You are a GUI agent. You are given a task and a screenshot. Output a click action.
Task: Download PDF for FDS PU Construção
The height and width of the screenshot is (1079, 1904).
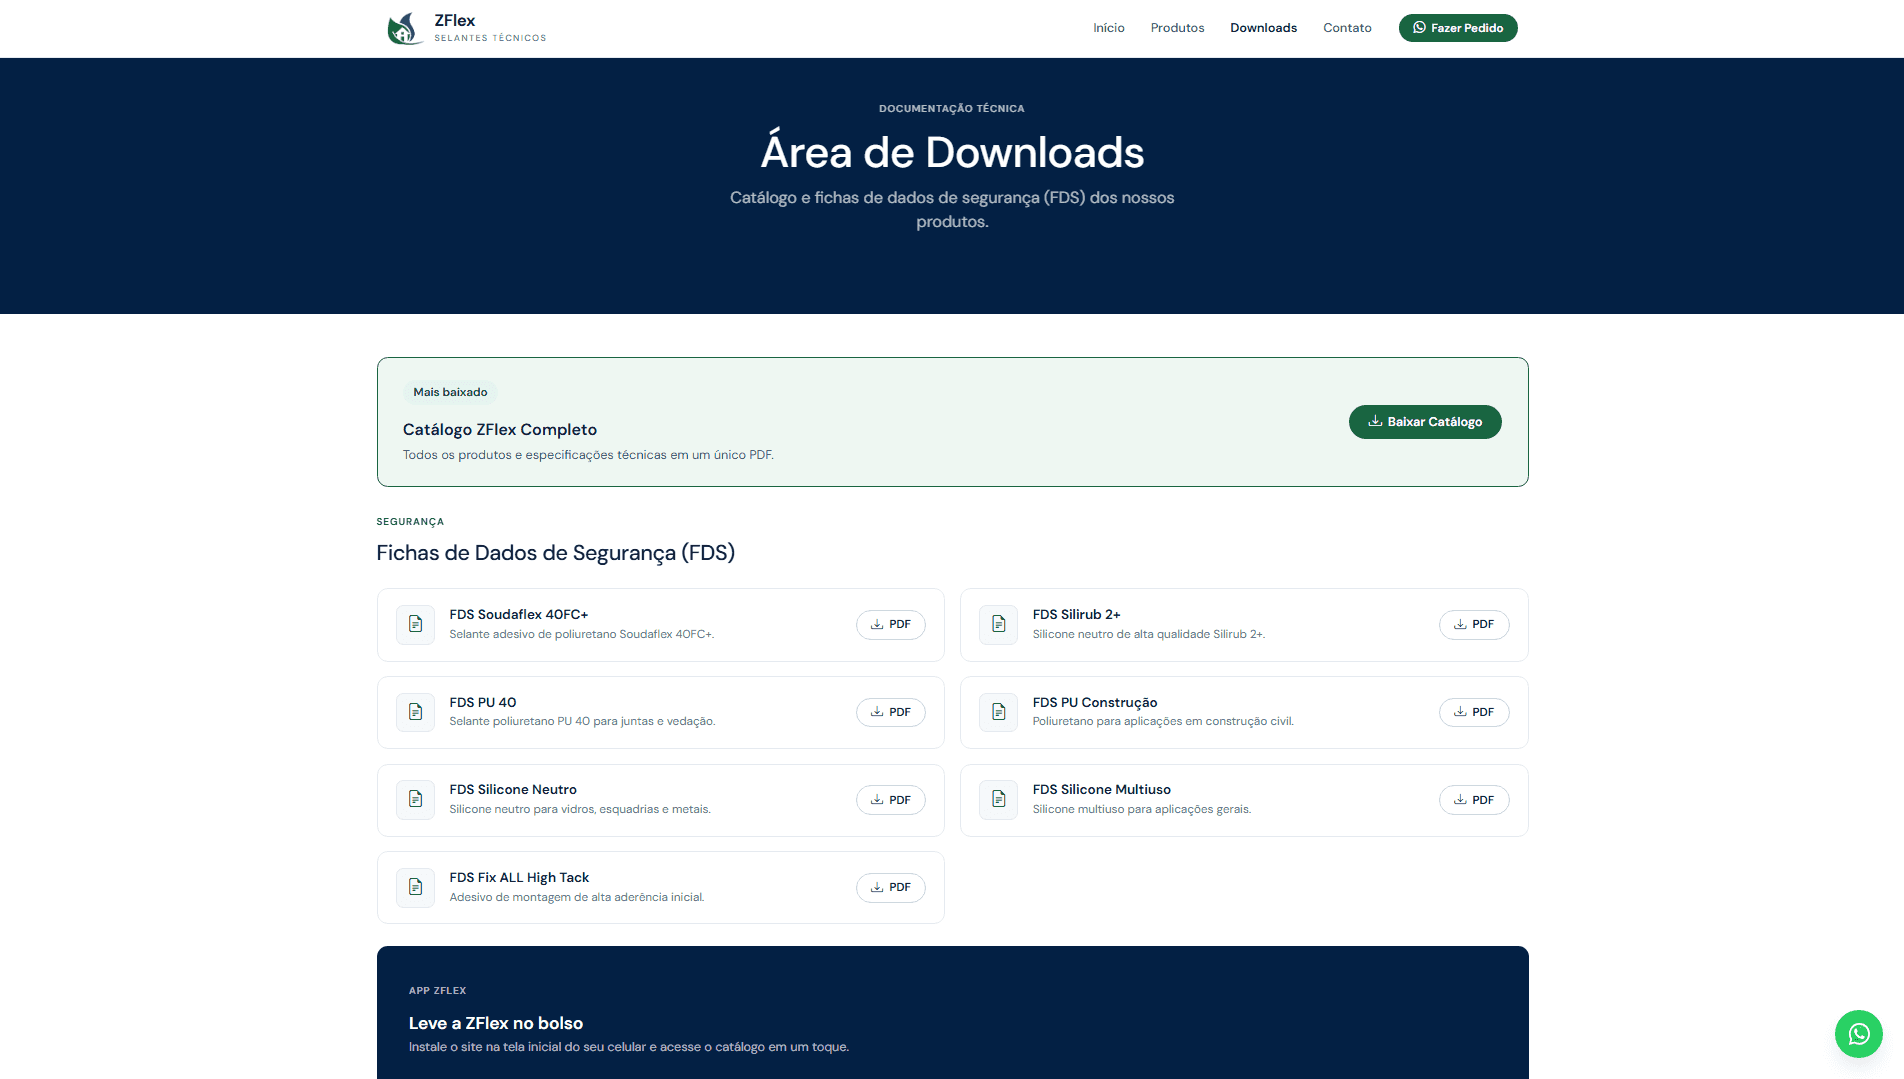coord(1473,712)
